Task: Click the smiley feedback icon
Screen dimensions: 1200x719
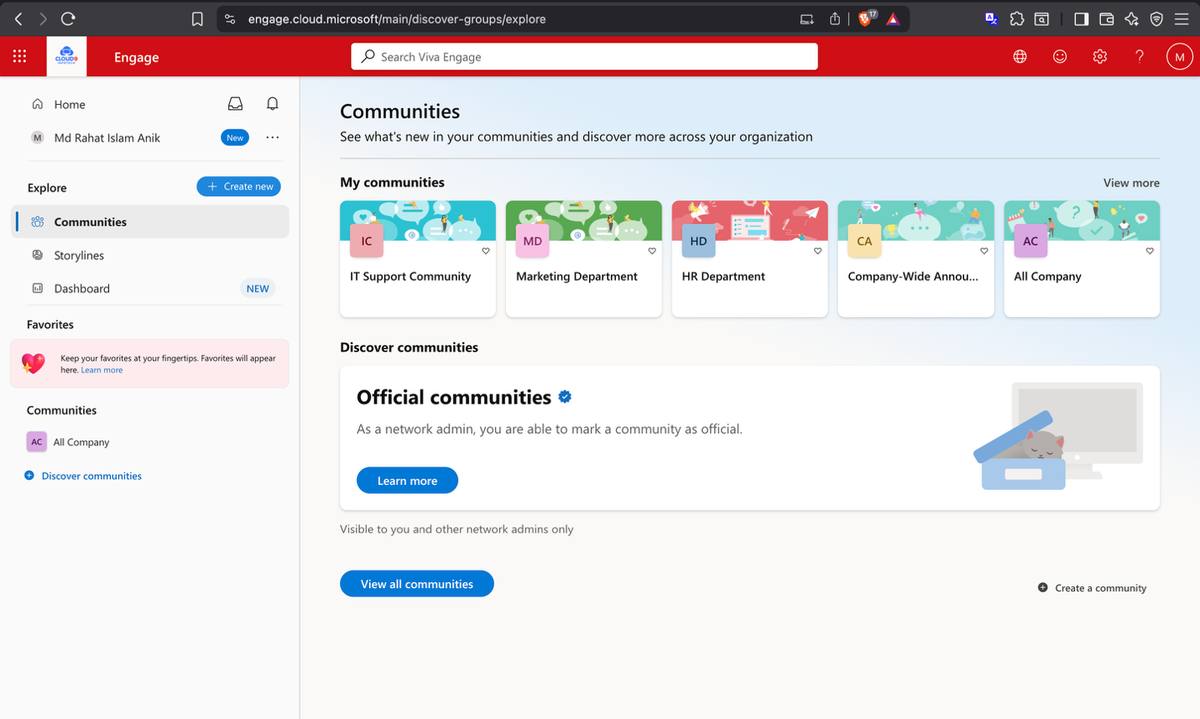Action: click(1060, 57)
